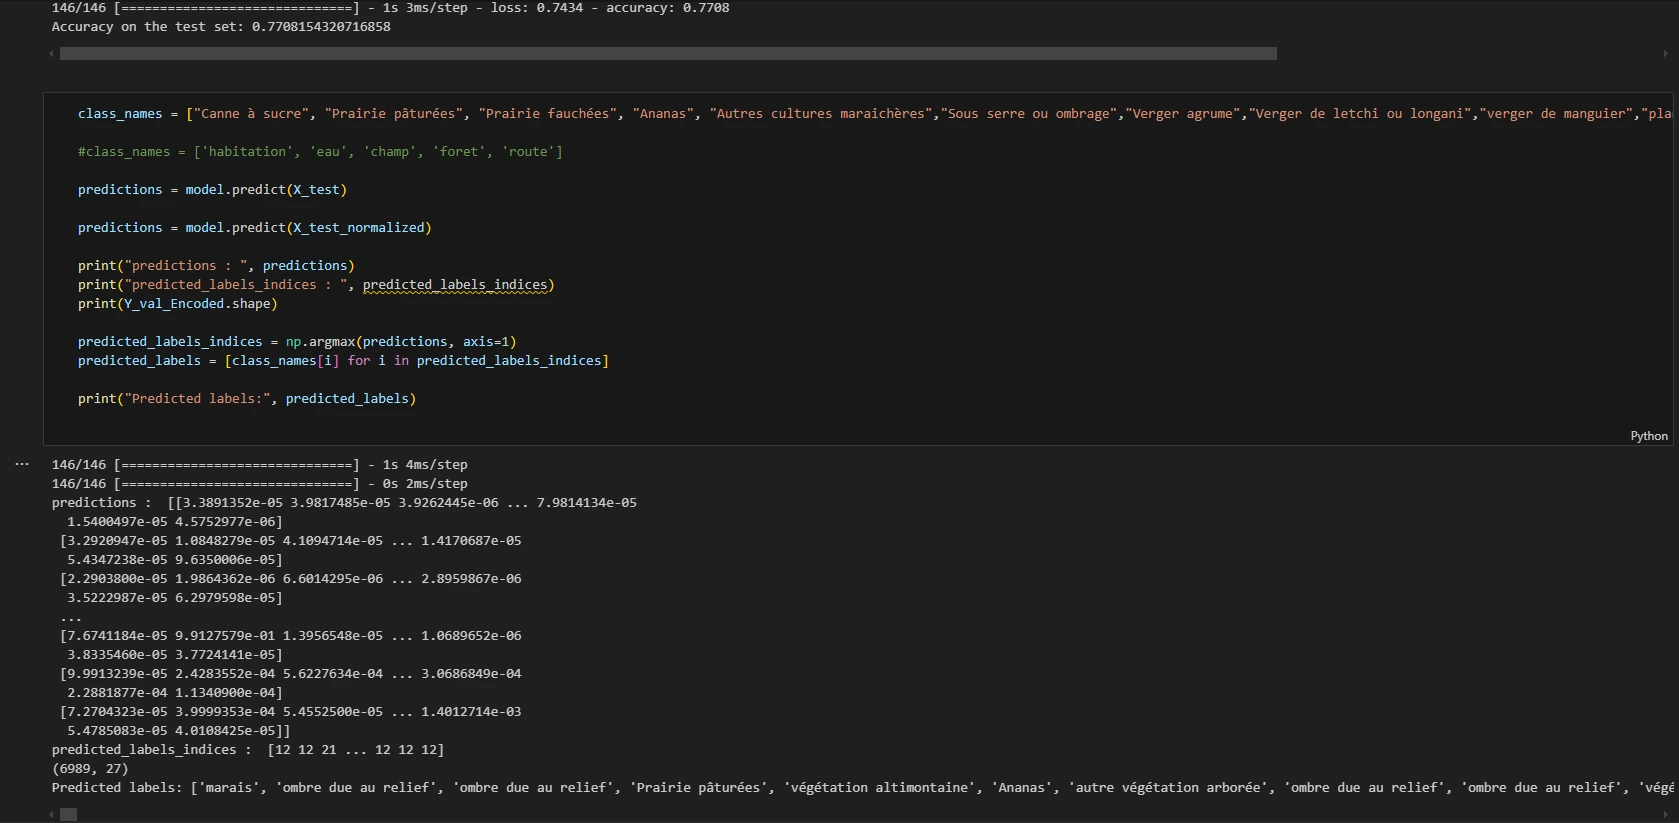The height and width of the screenshot is (823, 1679).
Task: Click the 'Accuracy on the test set' output line
Action: (221, 27)
